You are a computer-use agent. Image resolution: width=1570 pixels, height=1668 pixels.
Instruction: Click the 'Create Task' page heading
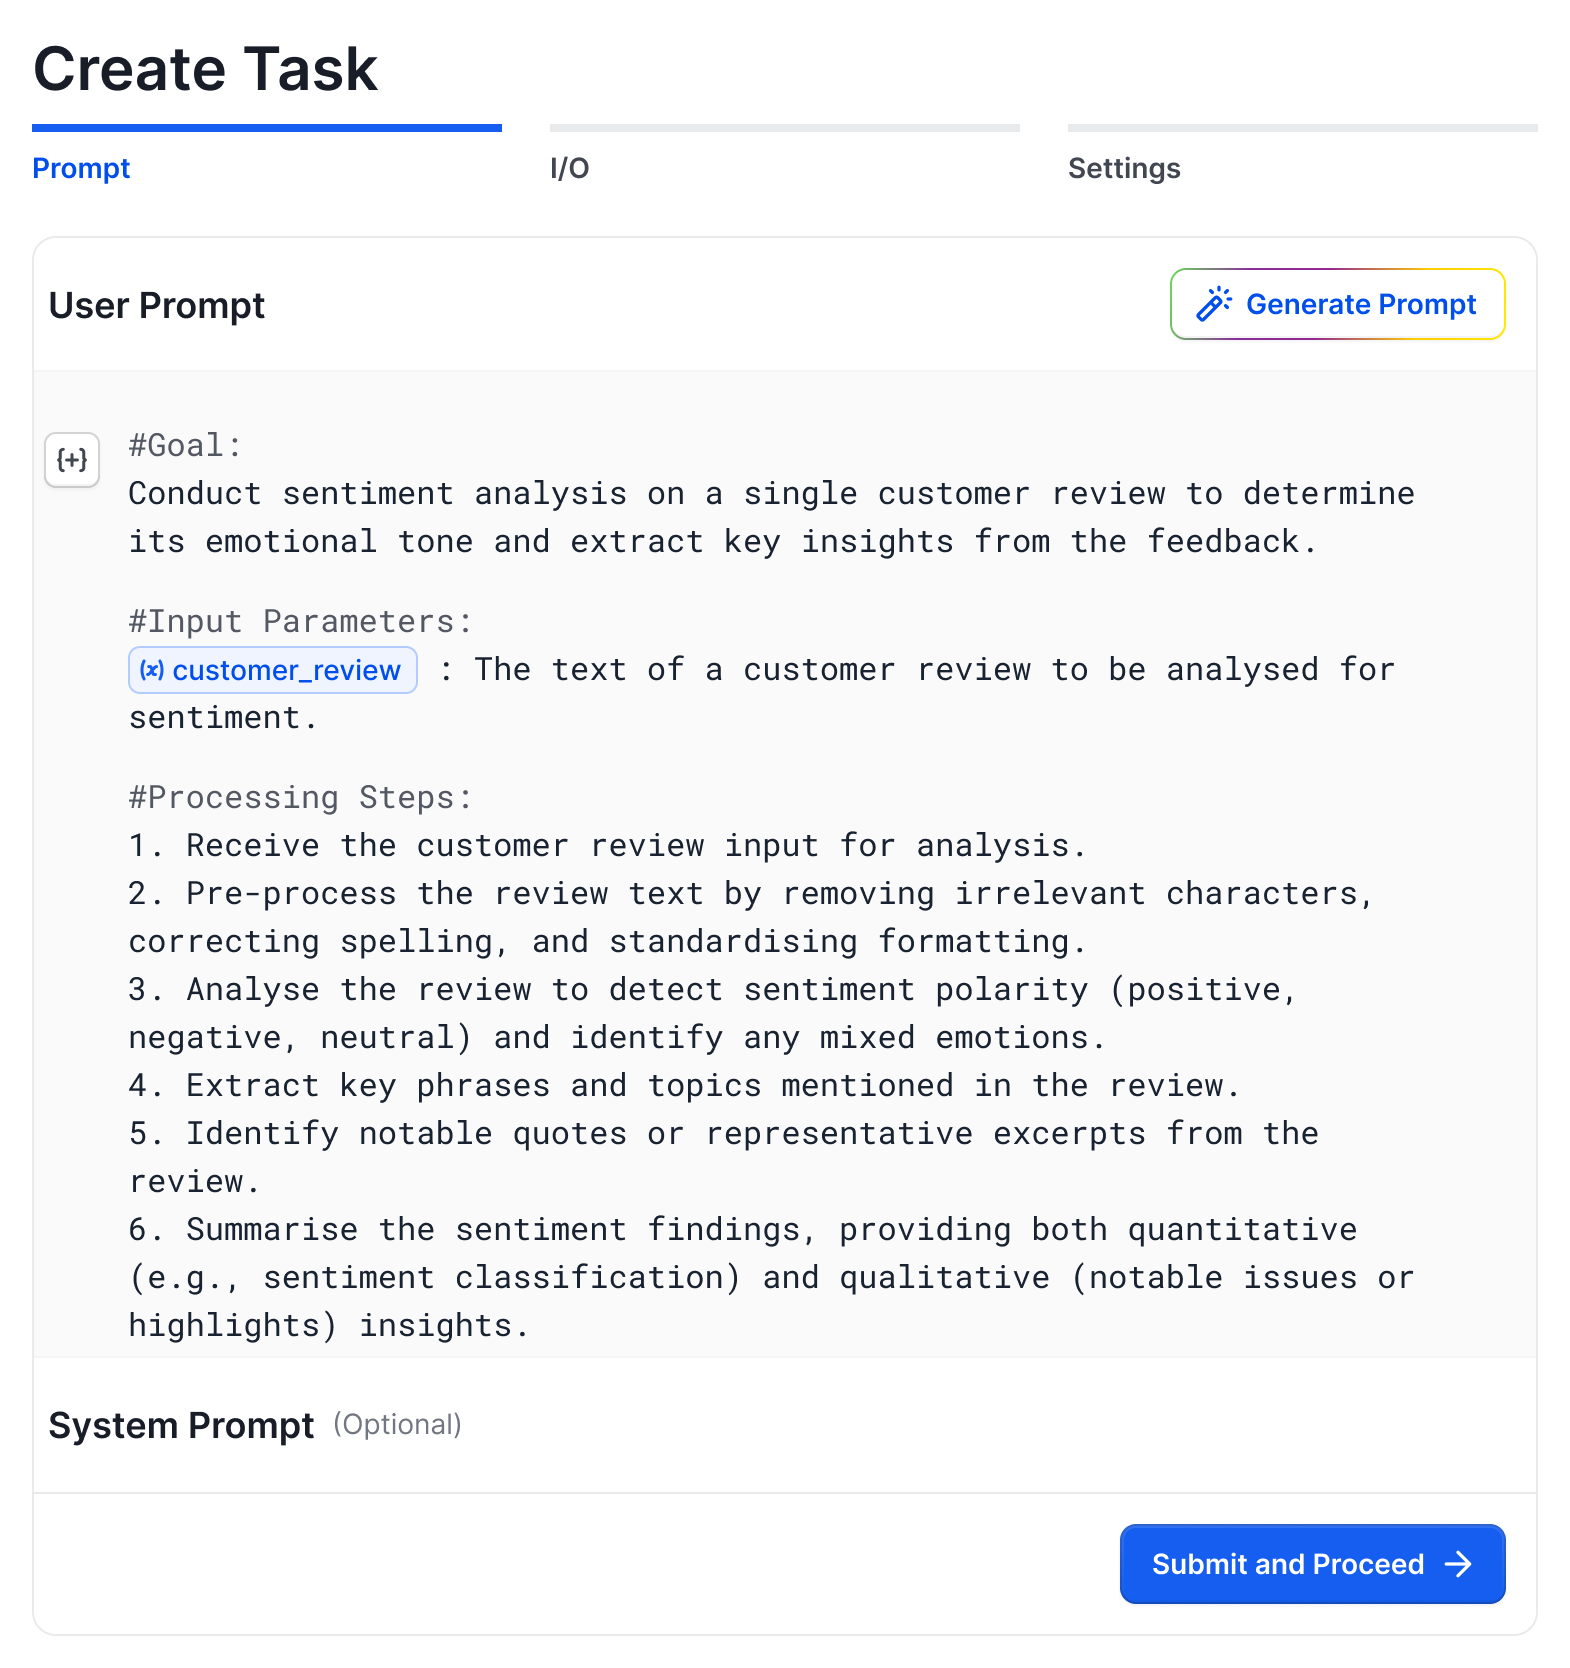(x=205, y=69)
